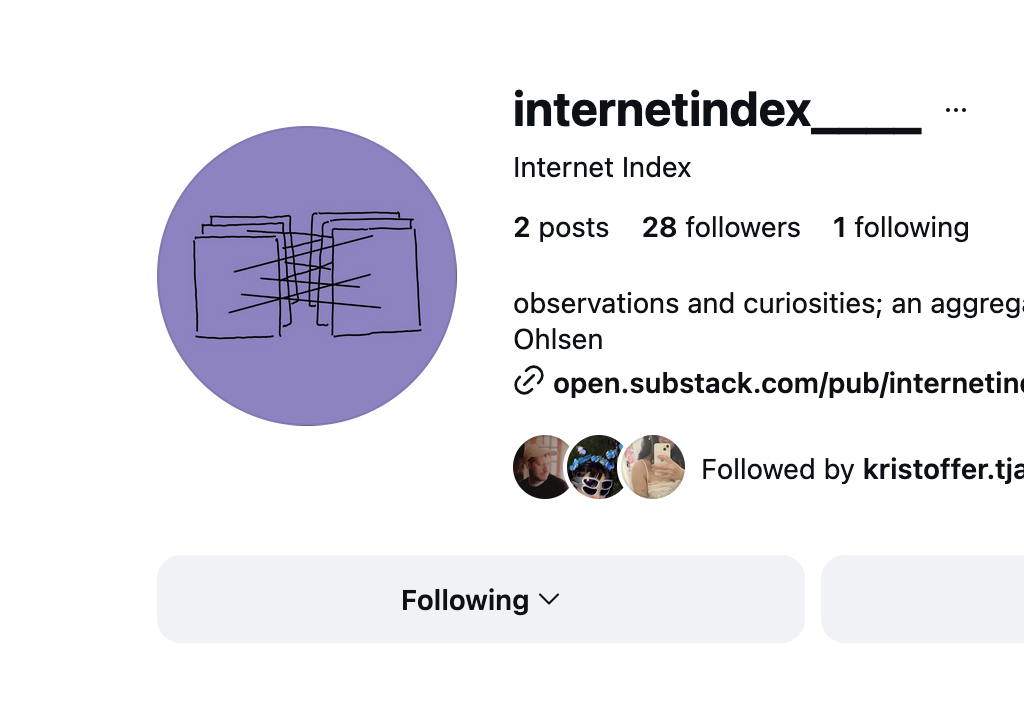Screen dimensions: 1024x720
Task: Click the 2 posts count
Action: [x=561, y=228]
